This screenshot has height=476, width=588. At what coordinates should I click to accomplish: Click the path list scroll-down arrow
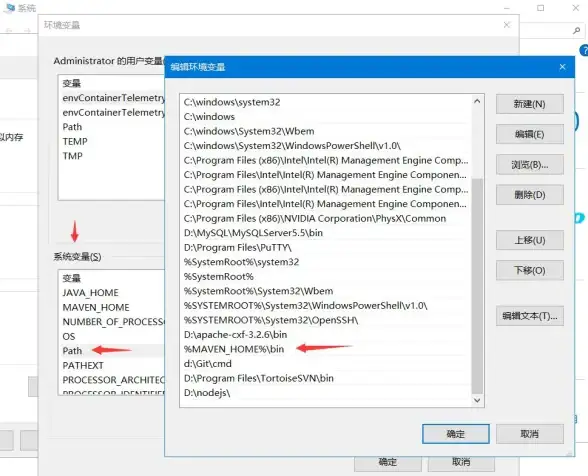coord(477,400)
